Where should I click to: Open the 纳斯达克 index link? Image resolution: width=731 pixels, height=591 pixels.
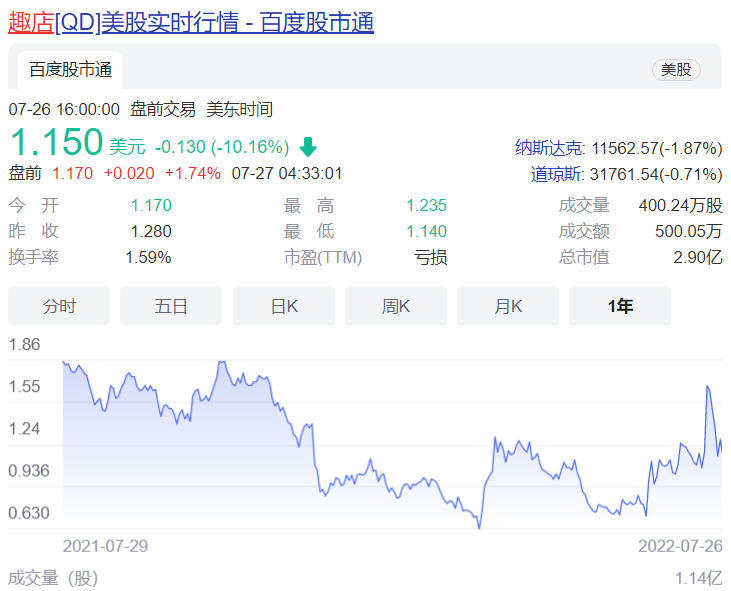[549, 148]
